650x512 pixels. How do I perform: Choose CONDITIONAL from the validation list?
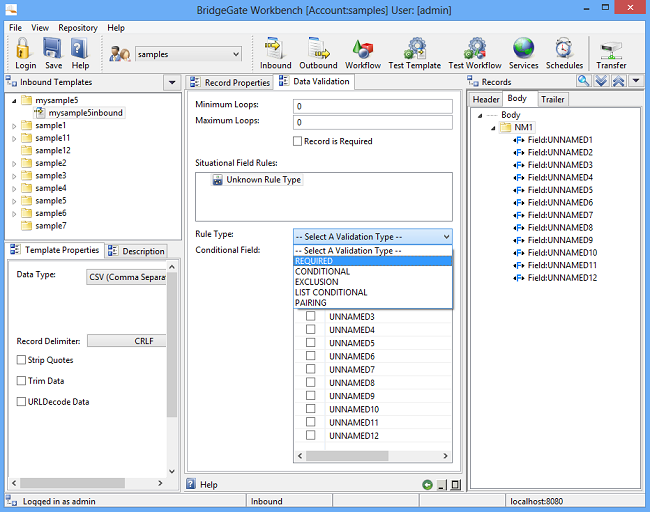[373, 272]
